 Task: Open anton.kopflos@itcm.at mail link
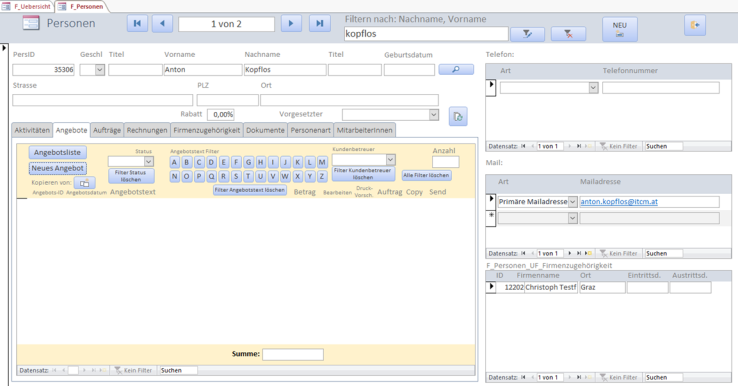click(619, 201)
